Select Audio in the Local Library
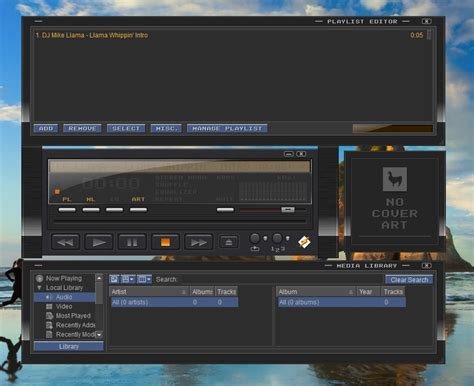 point(64,297)
